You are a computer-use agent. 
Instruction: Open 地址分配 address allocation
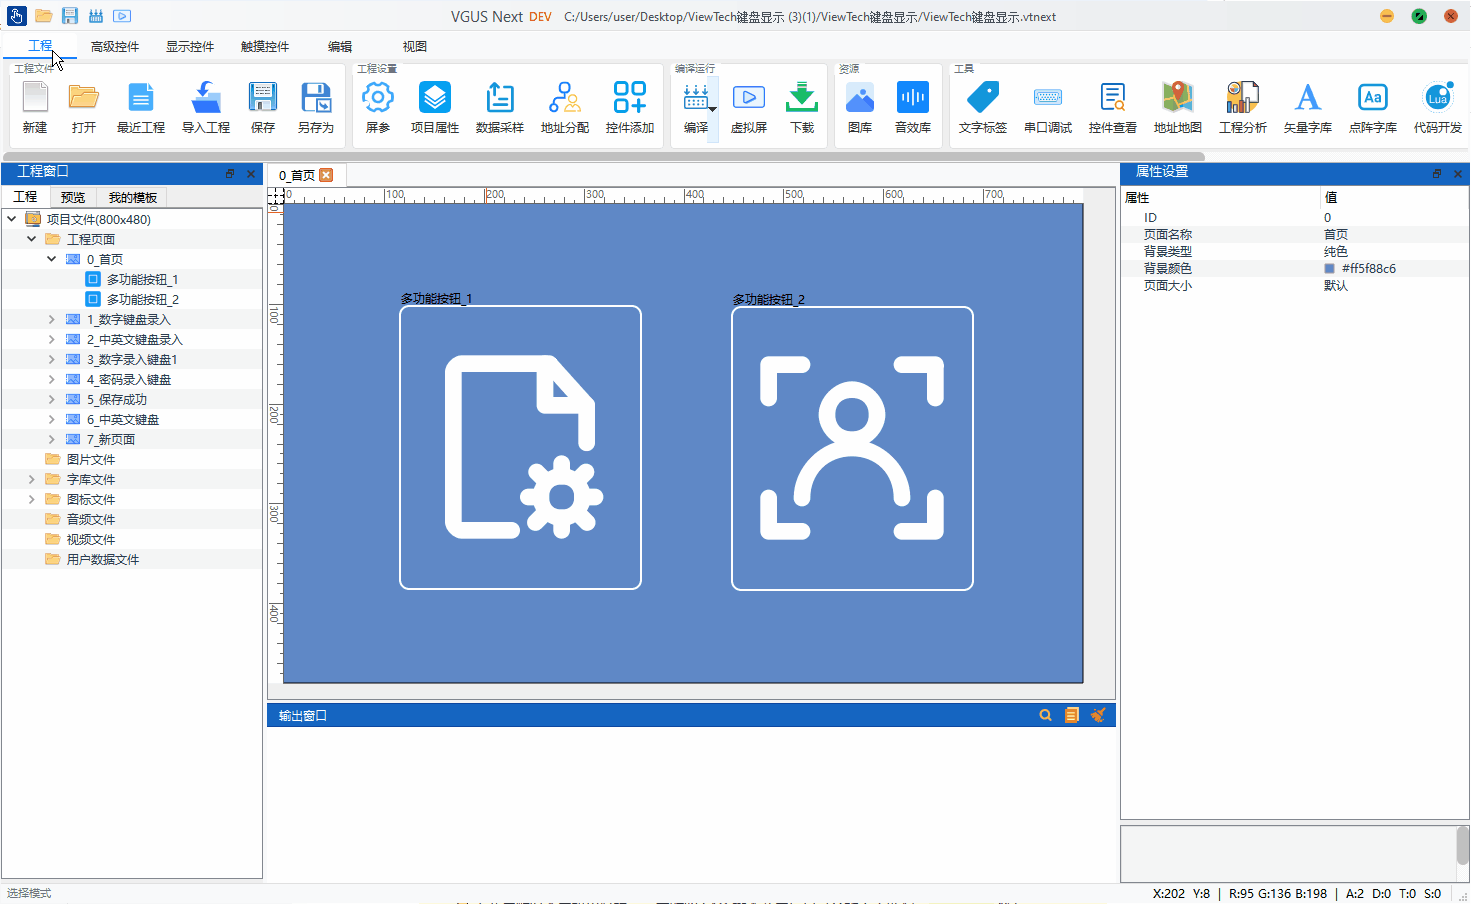coord(565,107)
